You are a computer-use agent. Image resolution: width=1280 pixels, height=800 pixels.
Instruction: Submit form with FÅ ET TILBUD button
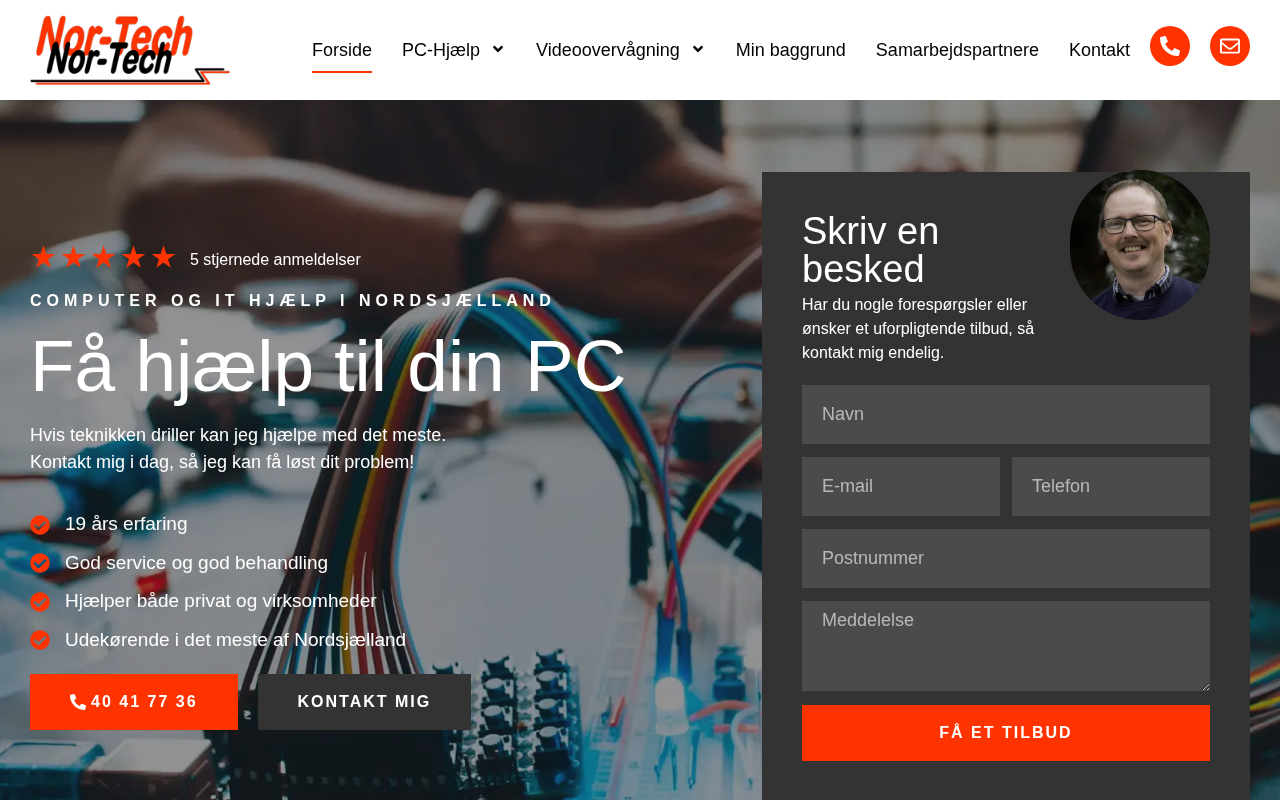(1006, 733)
